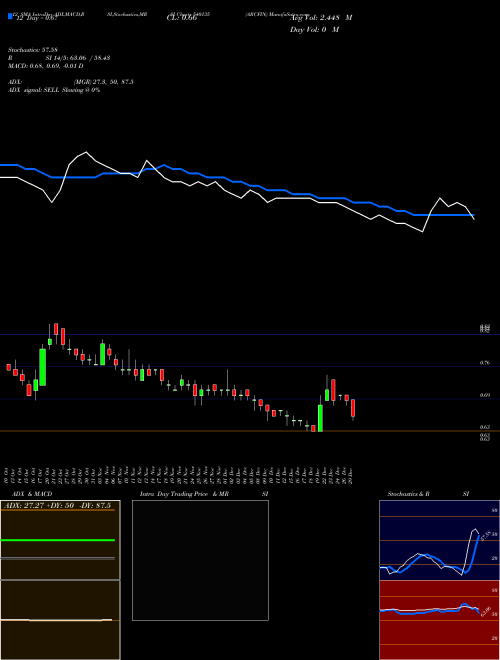
Task: Click the 'CL: 0.66' closing price text
Action: click(182, 18)
